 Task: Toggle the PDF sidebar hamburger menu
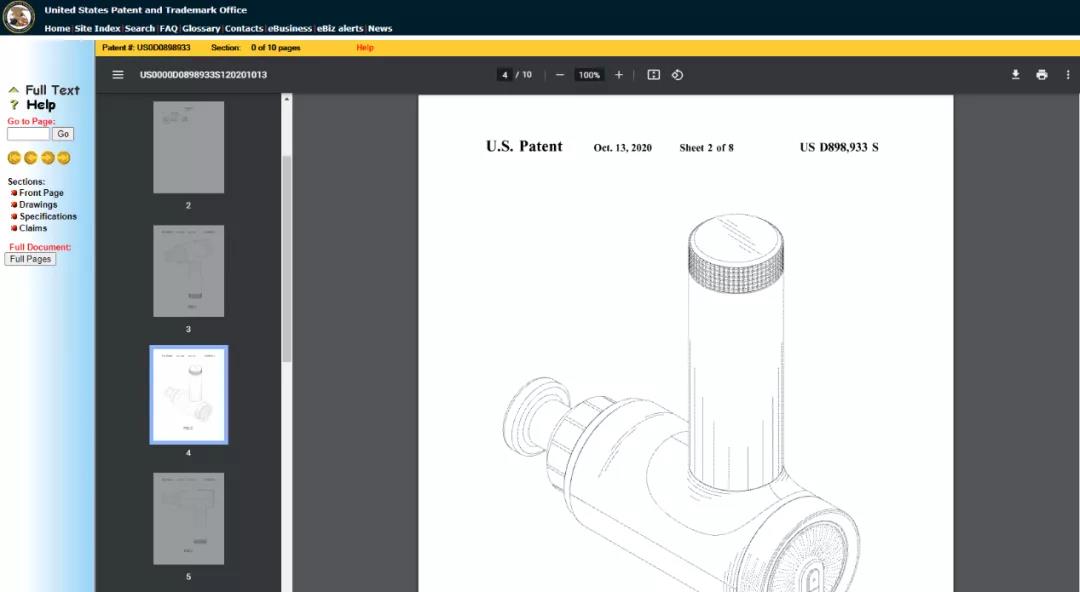tap(118, 74)
